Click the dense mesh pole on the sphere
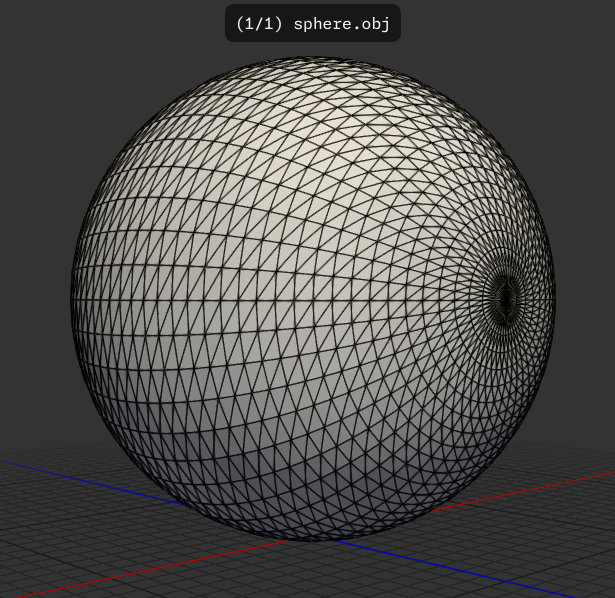 click(x=506, y=299)
